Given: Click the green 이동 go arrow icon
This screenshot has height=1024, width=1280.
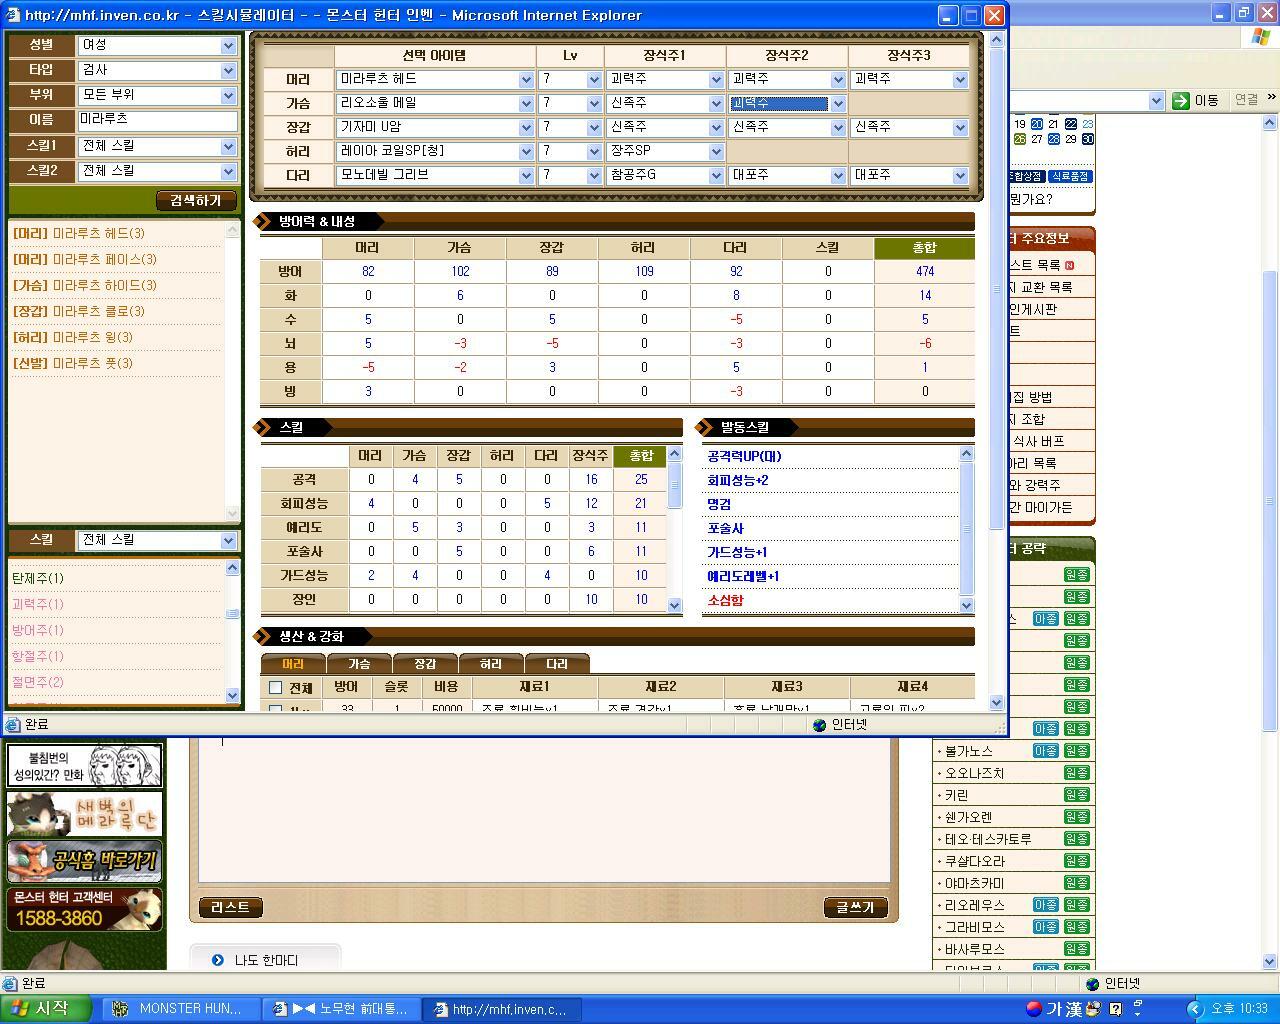Looking at the screenshot, I should pos(1181,100).
